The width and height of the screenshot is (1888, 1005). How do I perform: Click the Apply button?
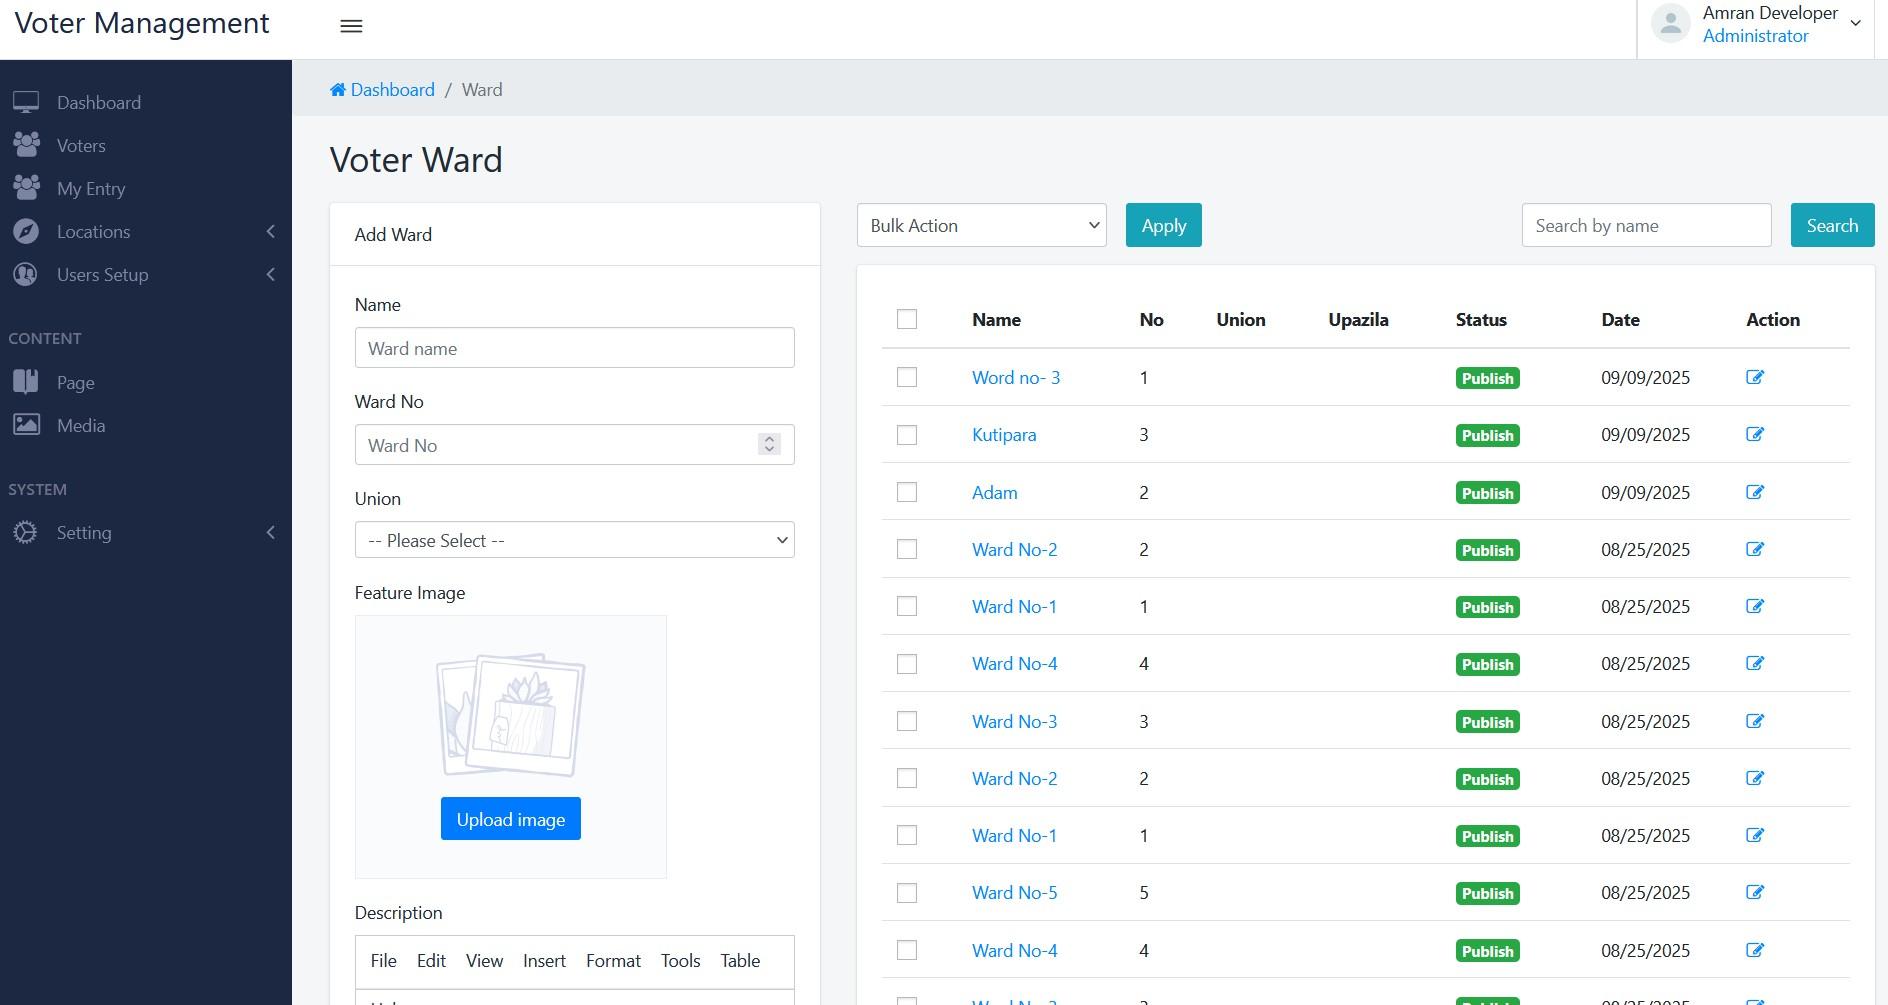tap(1163, 225)
